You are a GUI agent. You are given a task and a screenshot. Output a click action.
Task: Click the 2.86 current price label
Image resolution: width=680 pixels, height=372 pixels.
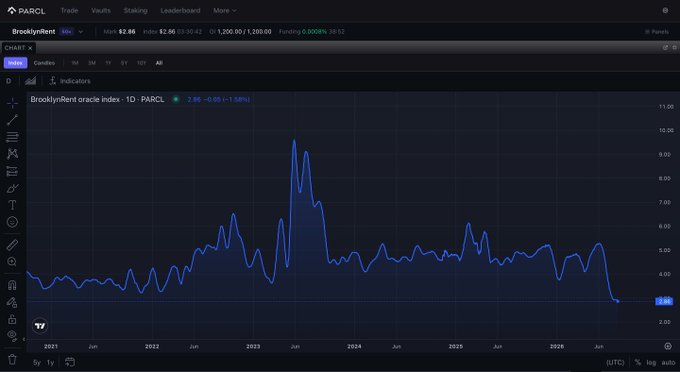pyautogui.click(x=664, y=301)
